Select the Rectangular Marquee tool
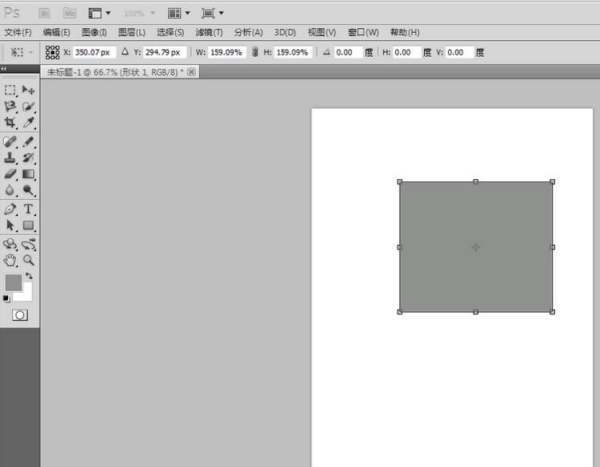Viewport: 600px width, 467px height. tap(10, 90)
